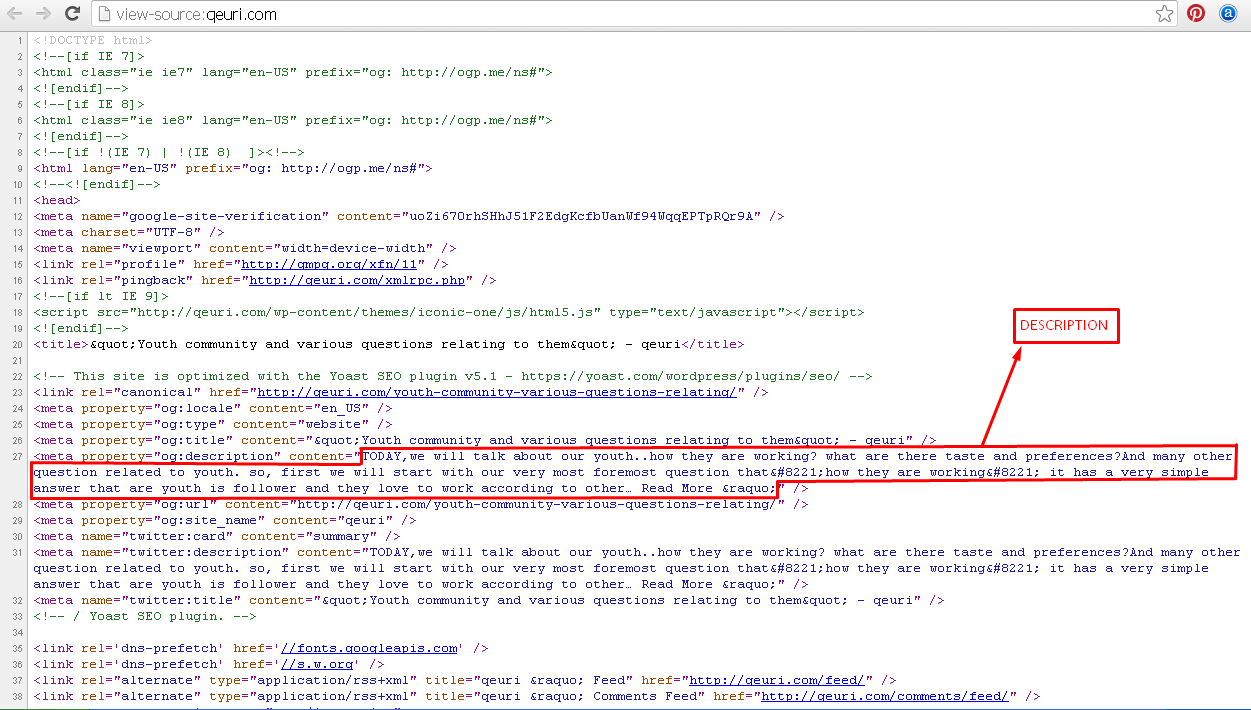Click the <!--[if IE 8]> comment
Image resolution: width=1251 pixels, height=710 pixels.
coord(89,104)
